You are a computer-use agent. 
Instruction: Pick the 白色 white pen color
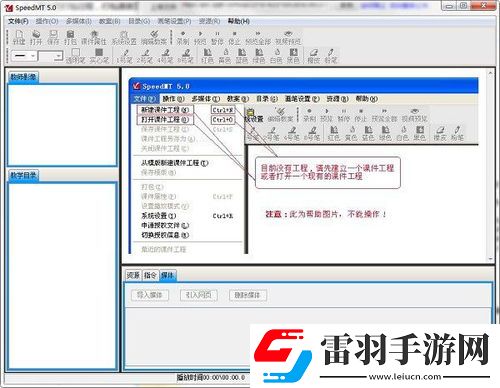276,56
